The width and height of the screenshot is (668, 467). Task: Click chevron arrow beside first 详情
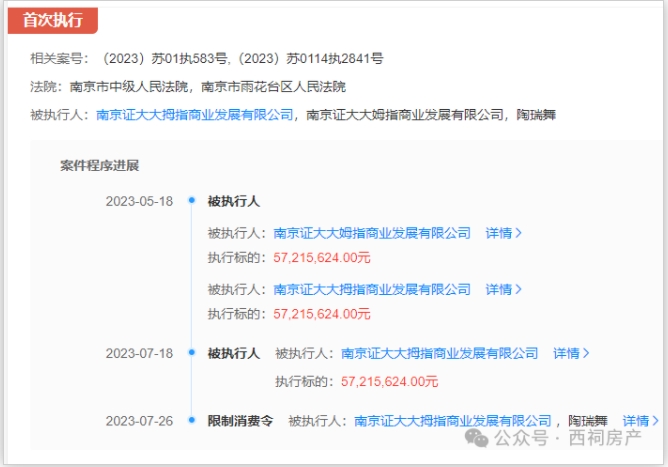[x=518, y=233]
